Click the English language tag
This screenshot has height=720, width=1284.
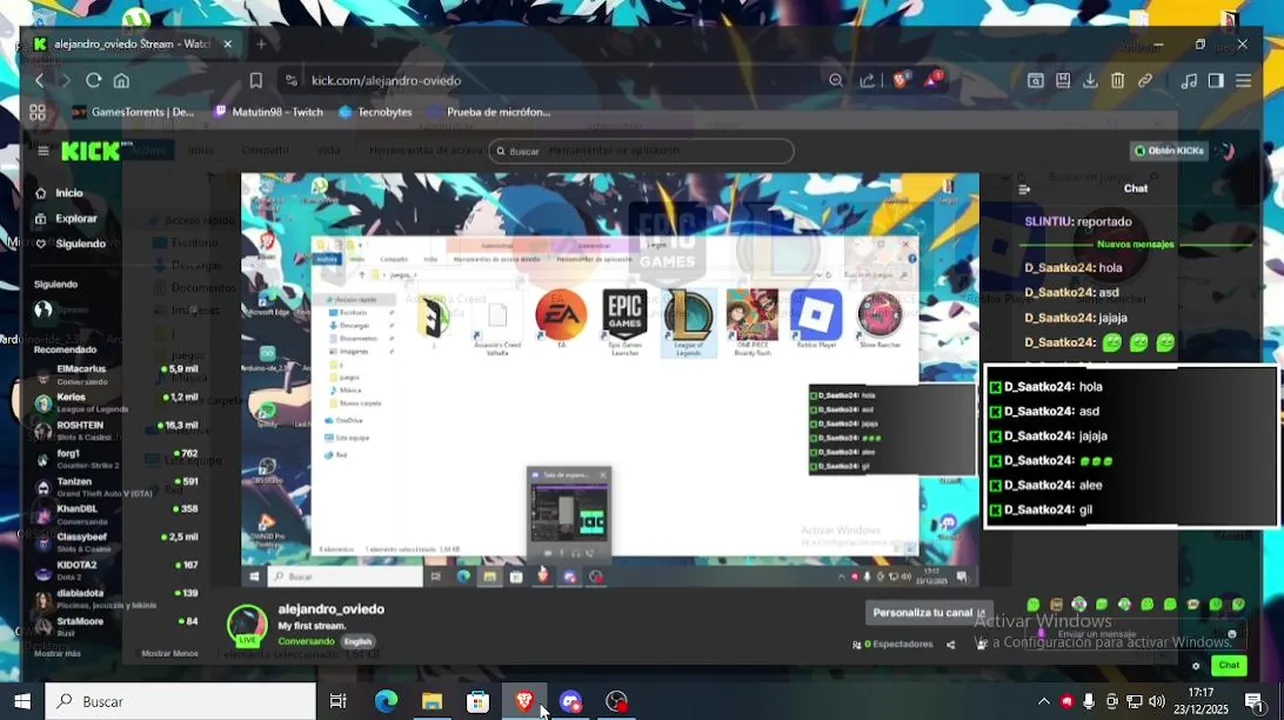point(357,641)
